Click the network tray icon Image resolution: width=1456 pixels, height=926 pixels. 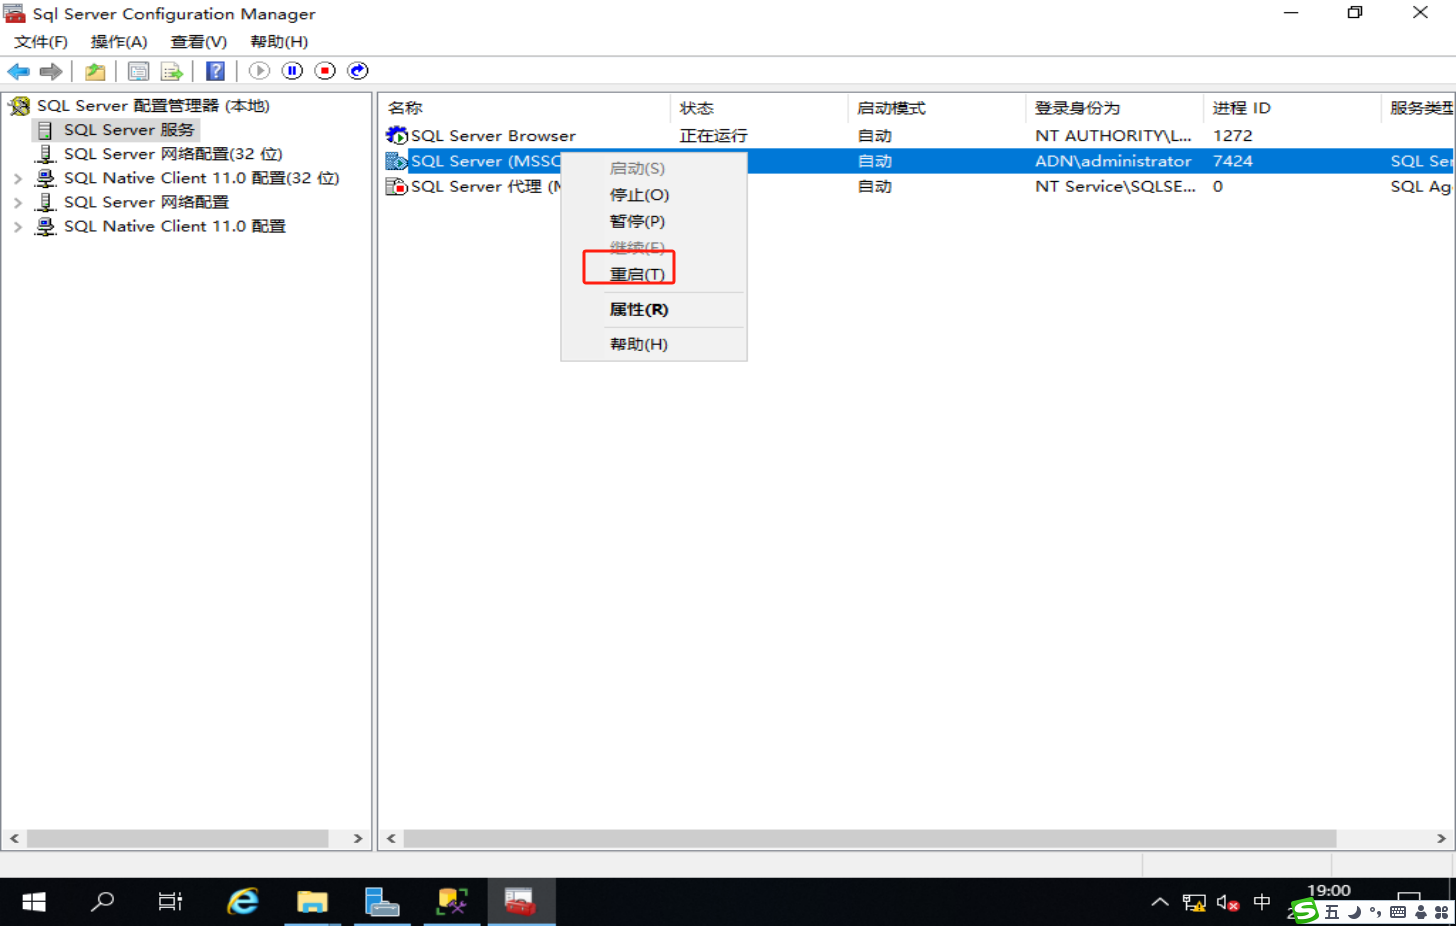pyautogui.click(x=1194, y=903)
